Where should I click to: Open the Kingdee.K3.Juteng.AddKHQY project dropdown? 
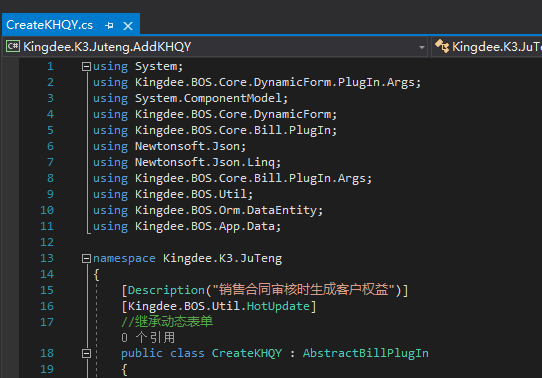pyautogui.click(x=422, y=47)
